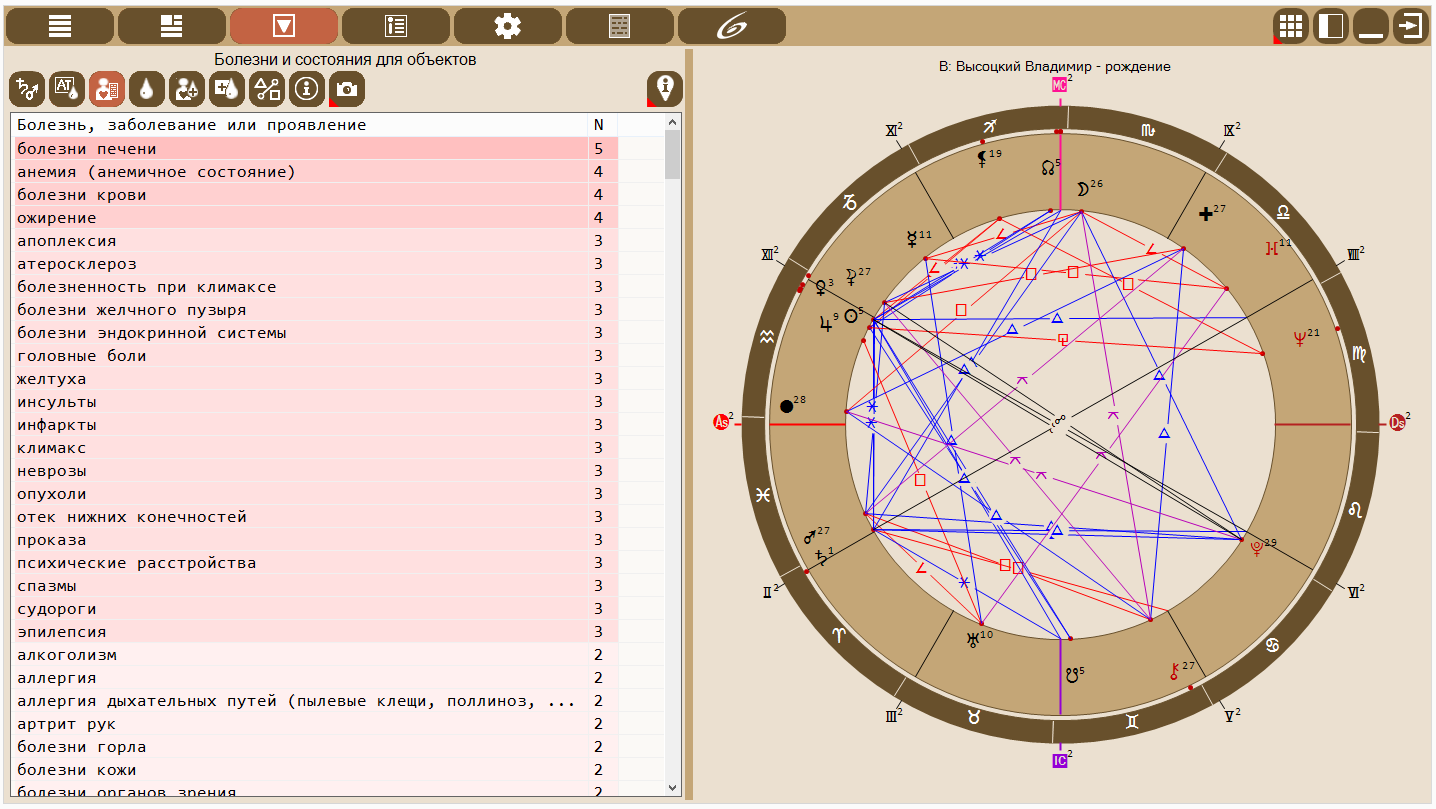Click the AT droplet icon
This screenshot has height=809, width=1436.
tap(67, 89)
